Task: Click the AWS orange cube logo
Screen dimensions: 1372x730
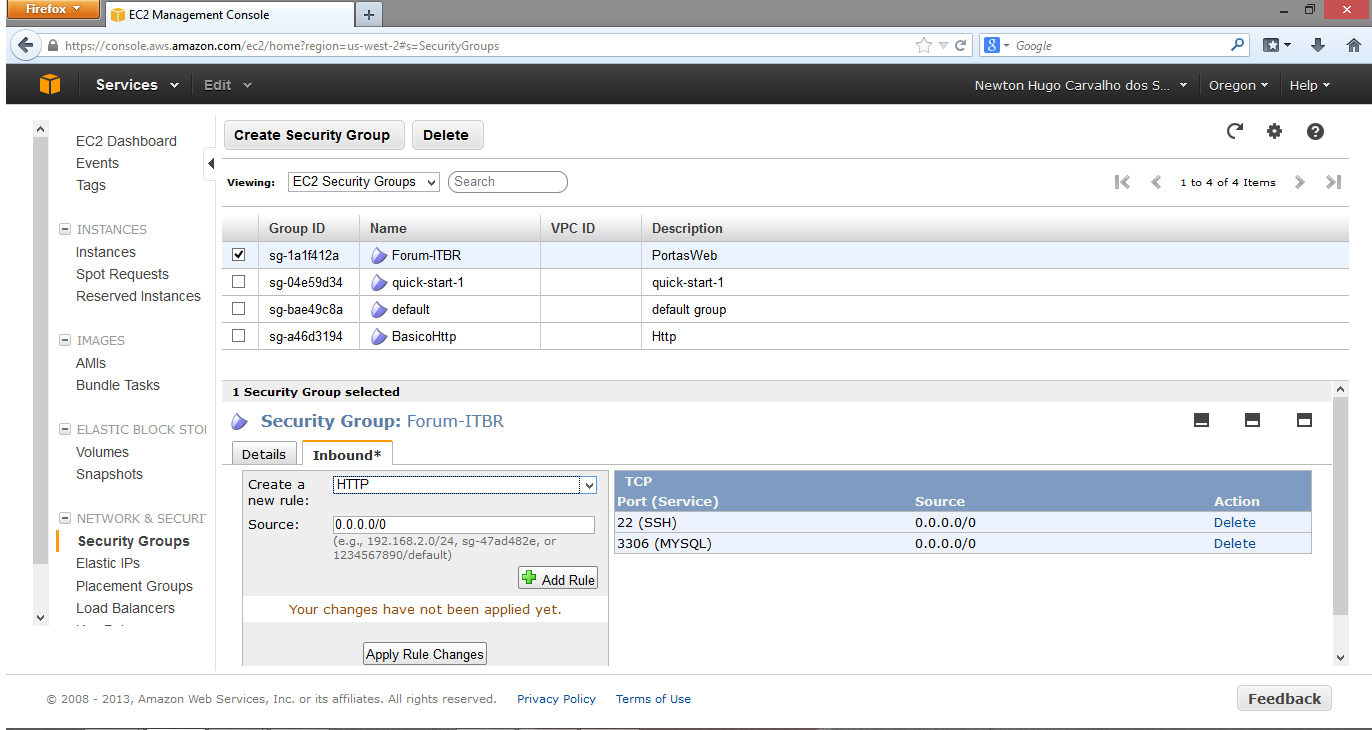Action: point(50,85)
